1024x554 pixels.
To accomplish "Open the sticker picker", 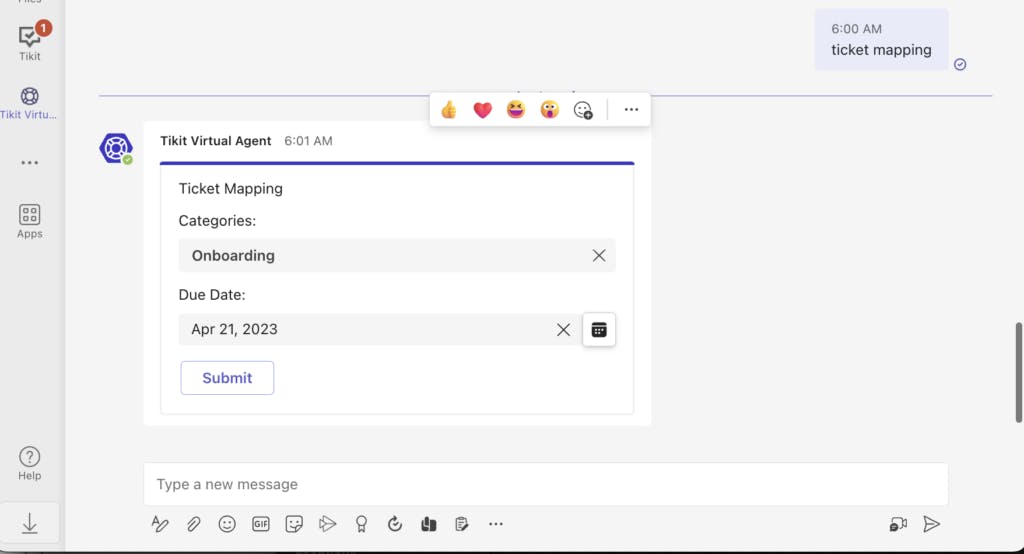I will point(294,524).
